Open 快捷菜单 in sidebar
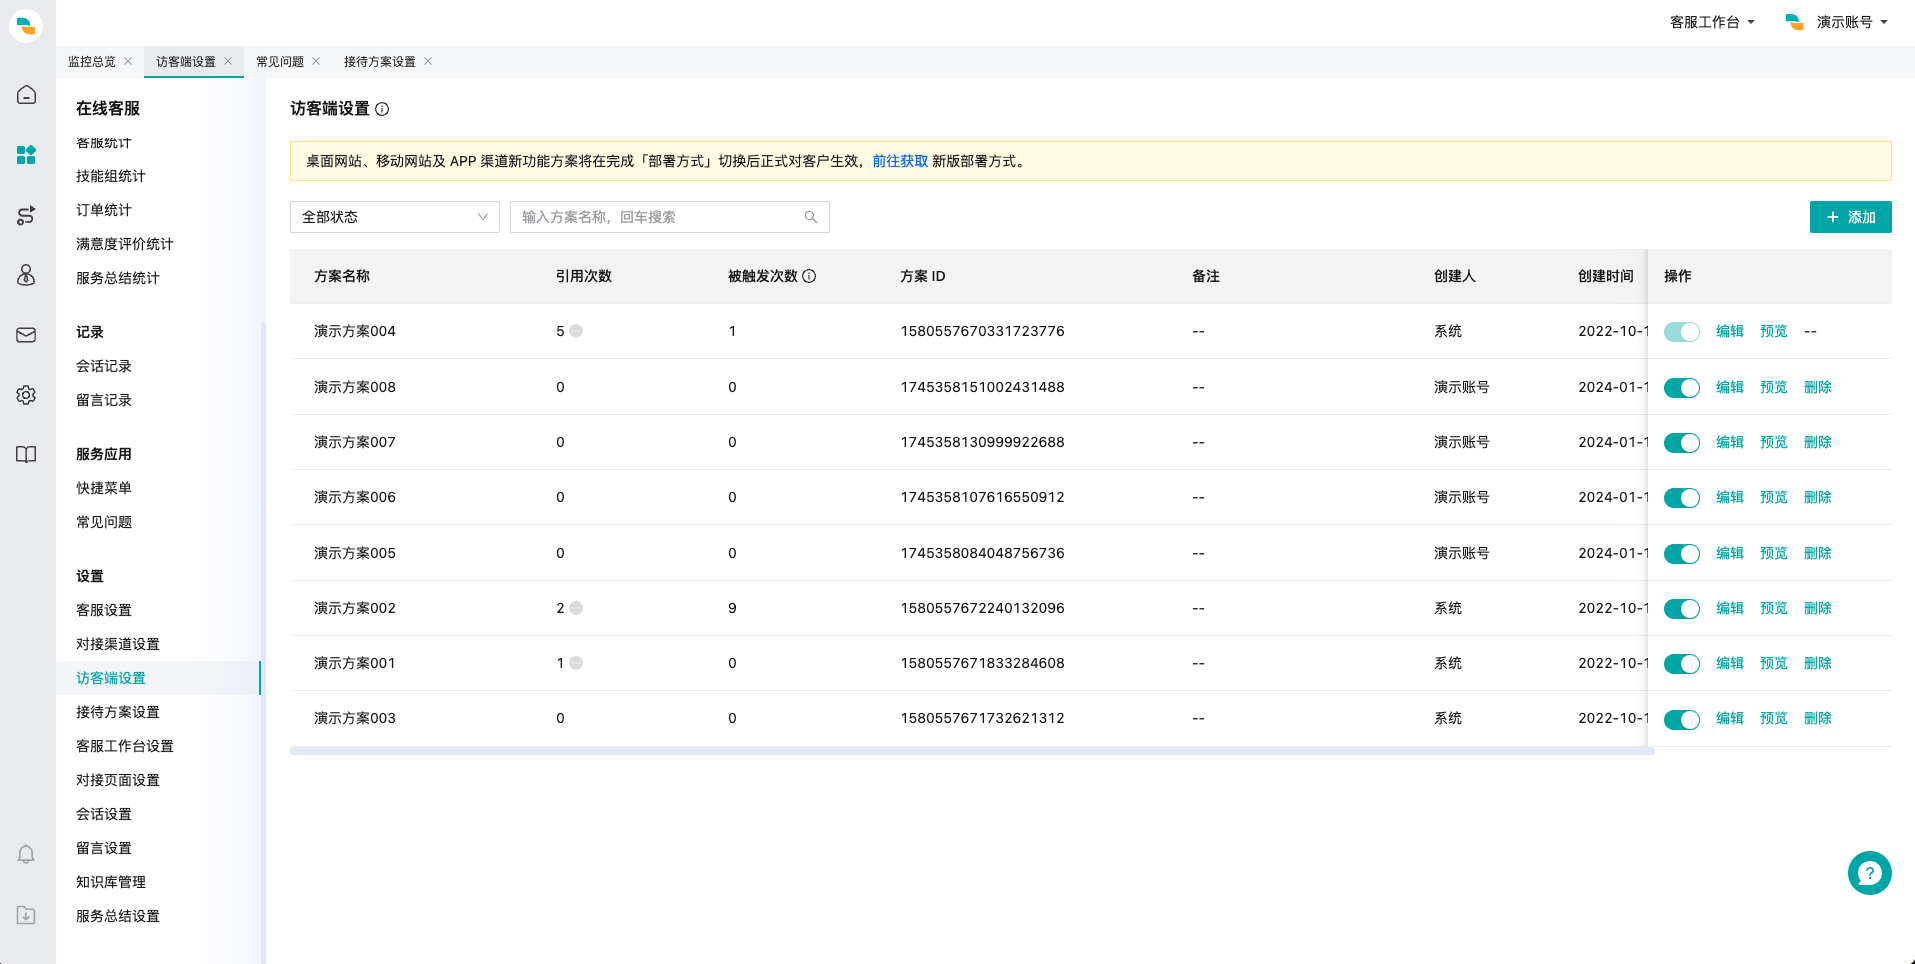The height and width of the screenshot is (964, 1915). coord(104,488)
